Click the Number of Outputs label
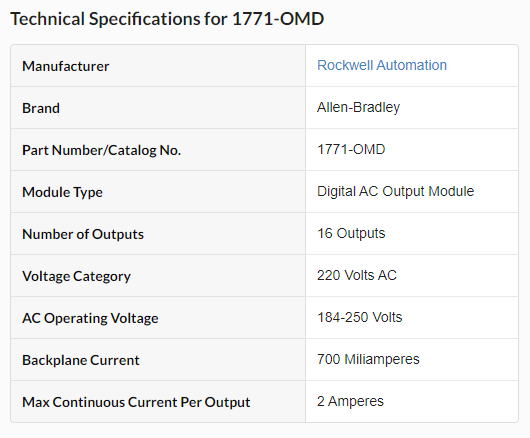This screenshot has height=438, width=530. 83,234
